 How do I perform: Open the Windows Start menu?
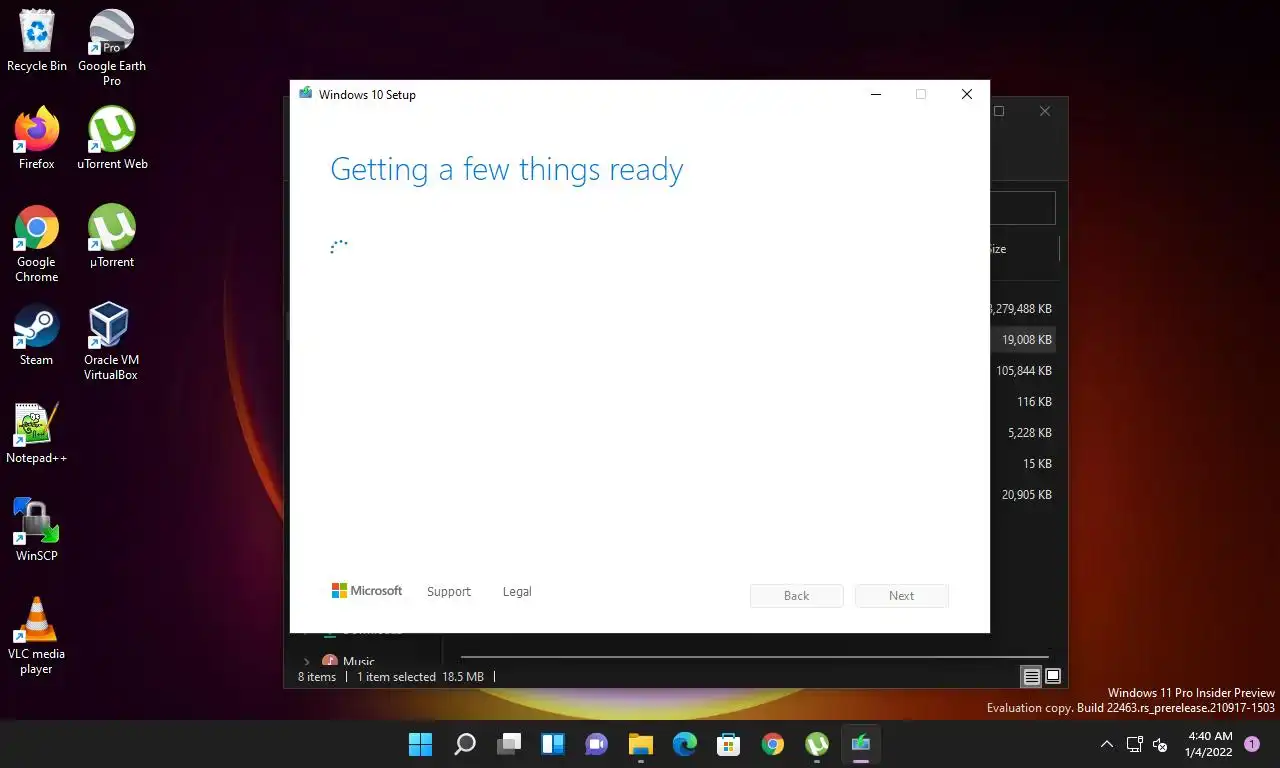tap(421, 744)
